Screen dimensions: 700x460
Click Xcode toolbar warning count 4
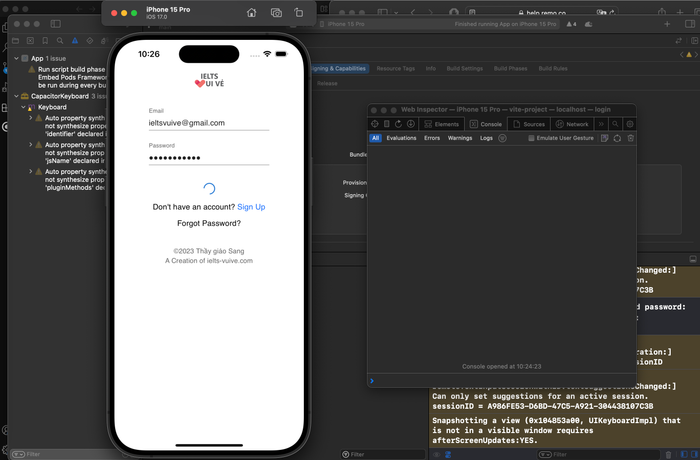(x=572, y=24)
